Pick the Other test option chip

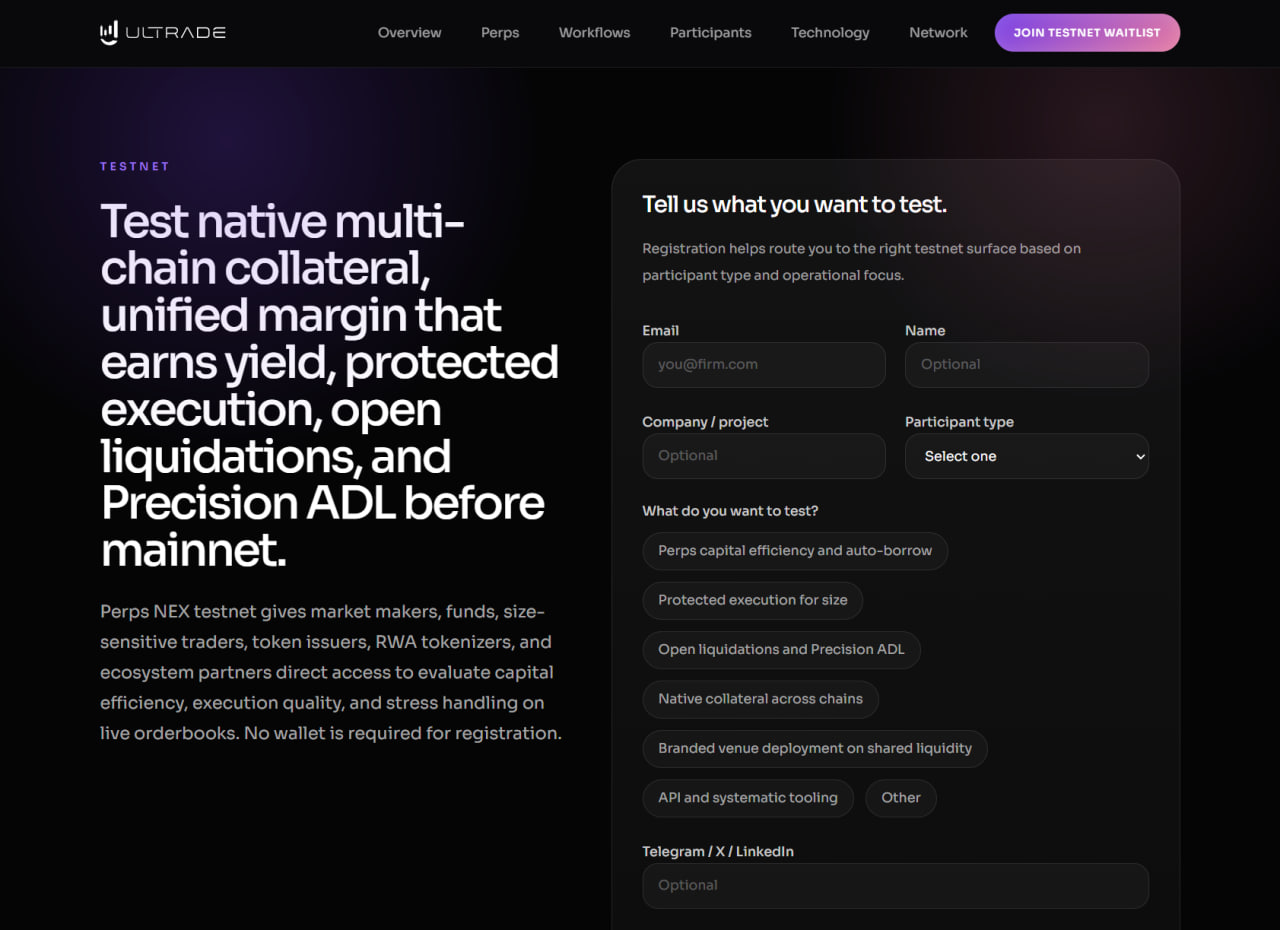point(900,798)
